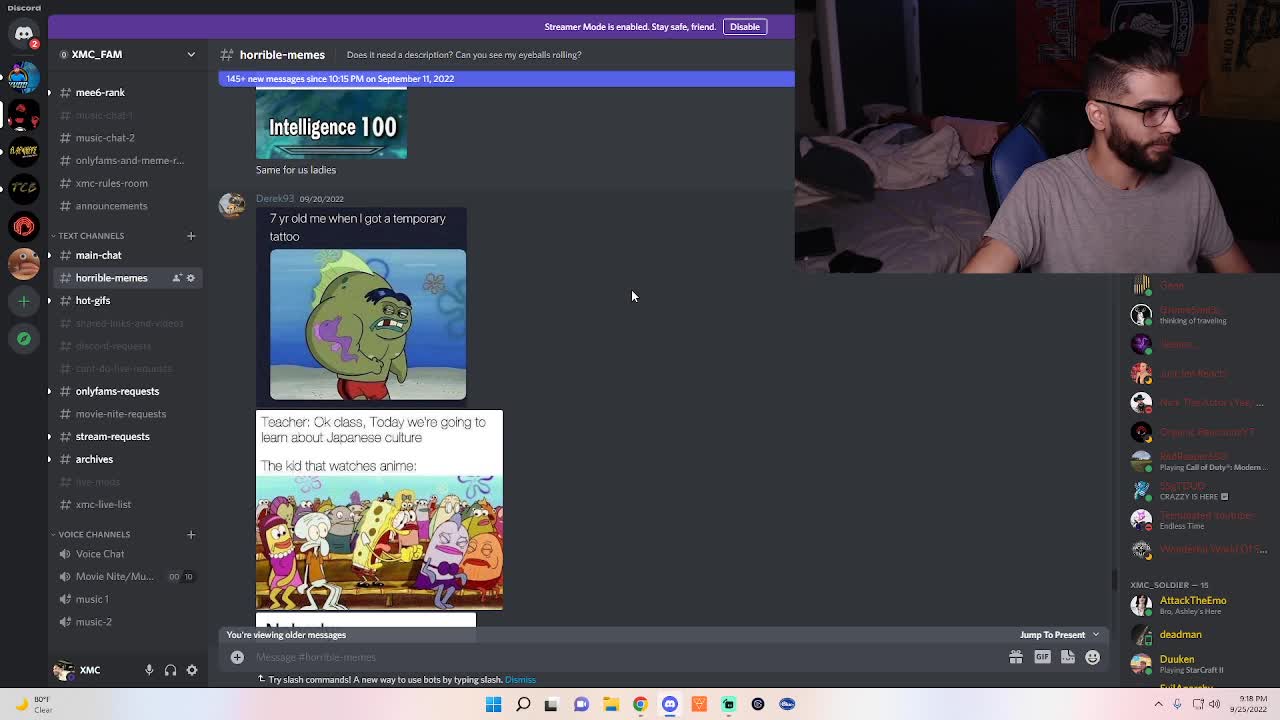1280x720 pixels.
Task: Join the Voice Chat voice channel
Action: point(128,554)
